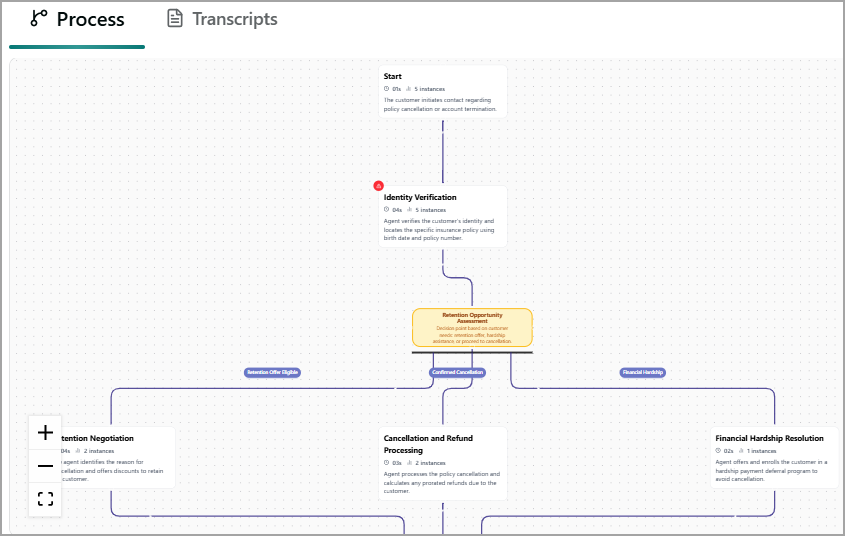This screenshot has height=536, width=845.
Task: Click the instances icon in Financial Hardship Resolution node
Action: point(741,451)
